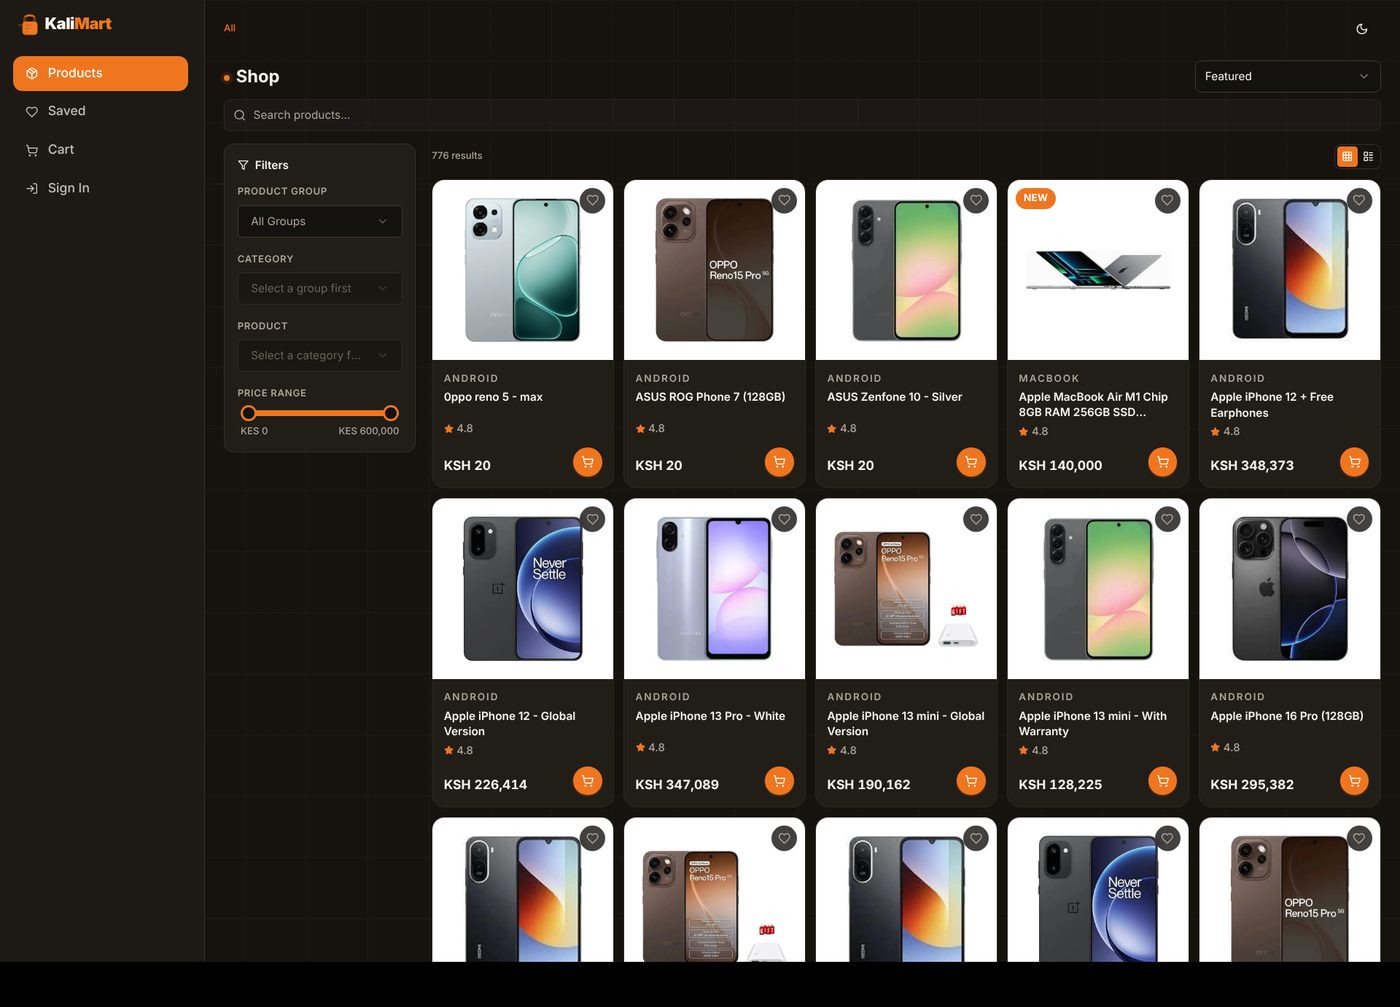Open the Product select dropdown
The image size is (1400, 1007).
[x=319, y=355]
